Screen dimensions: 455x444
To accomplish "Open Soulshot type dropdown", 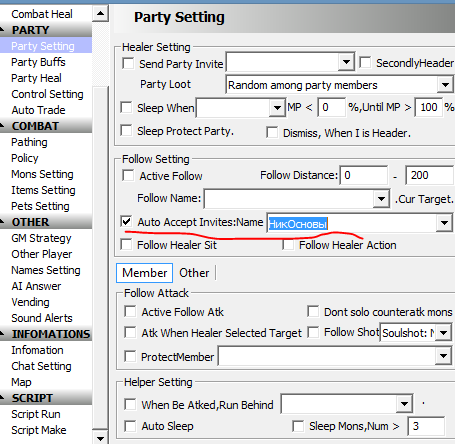I will [x=444, y=332].
